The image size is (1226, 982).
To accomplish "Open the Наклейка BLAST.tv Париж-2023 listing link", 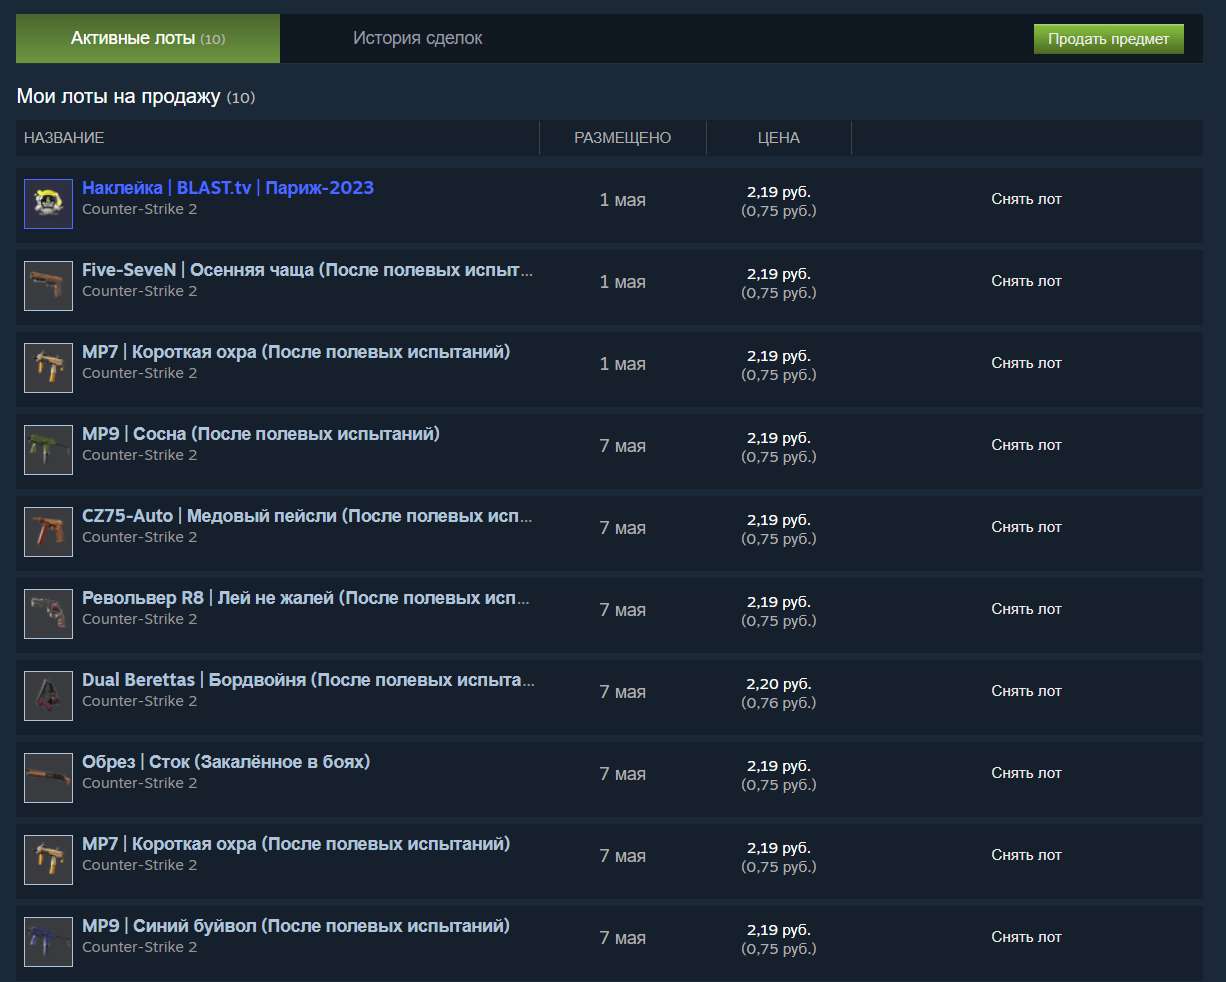I will point(228,188).
